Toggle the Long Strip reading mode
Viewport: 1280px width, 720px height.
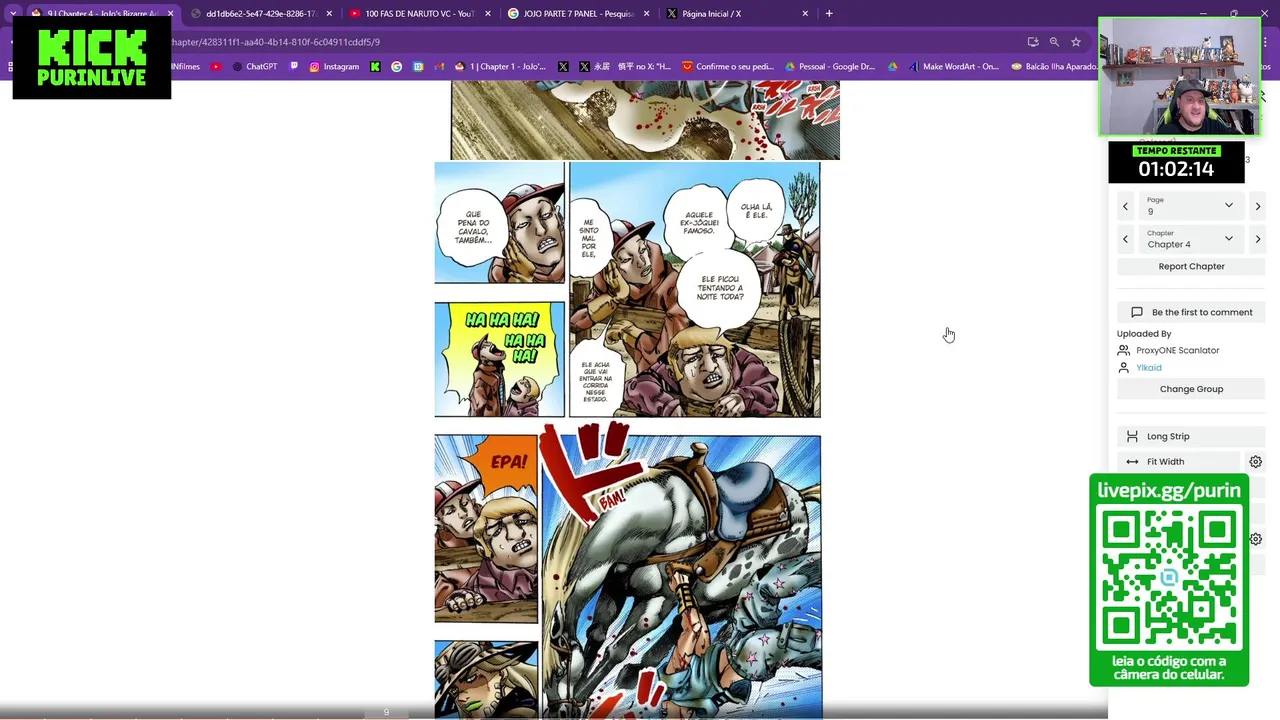[1191, 436]
